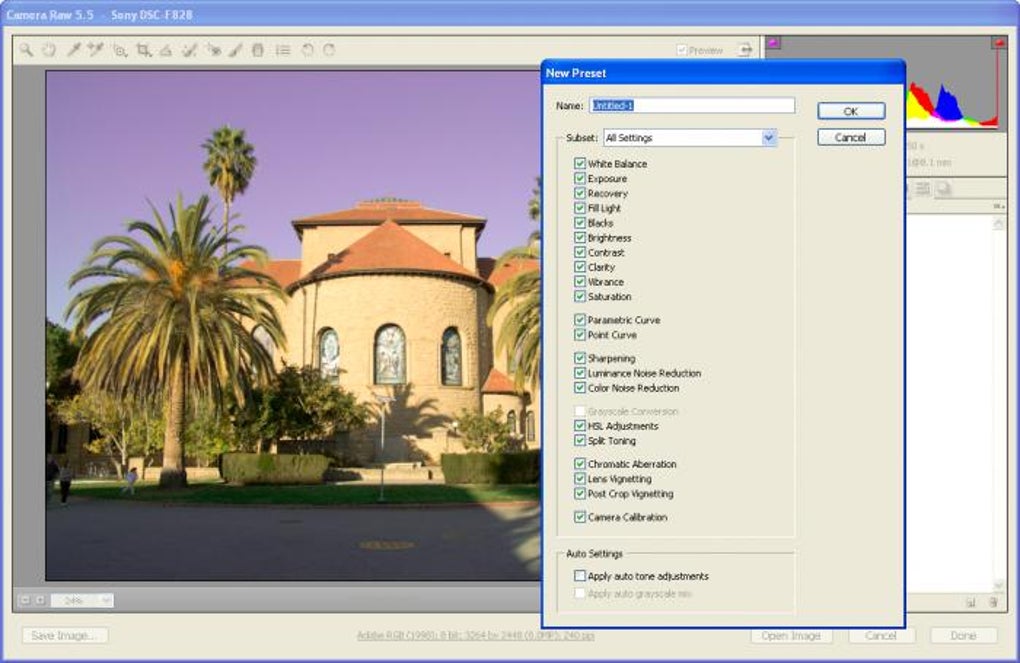Click the new preset icon in Presets panel
The width and height of the screenshot is (1020, 663).
(x=971, y=602)
